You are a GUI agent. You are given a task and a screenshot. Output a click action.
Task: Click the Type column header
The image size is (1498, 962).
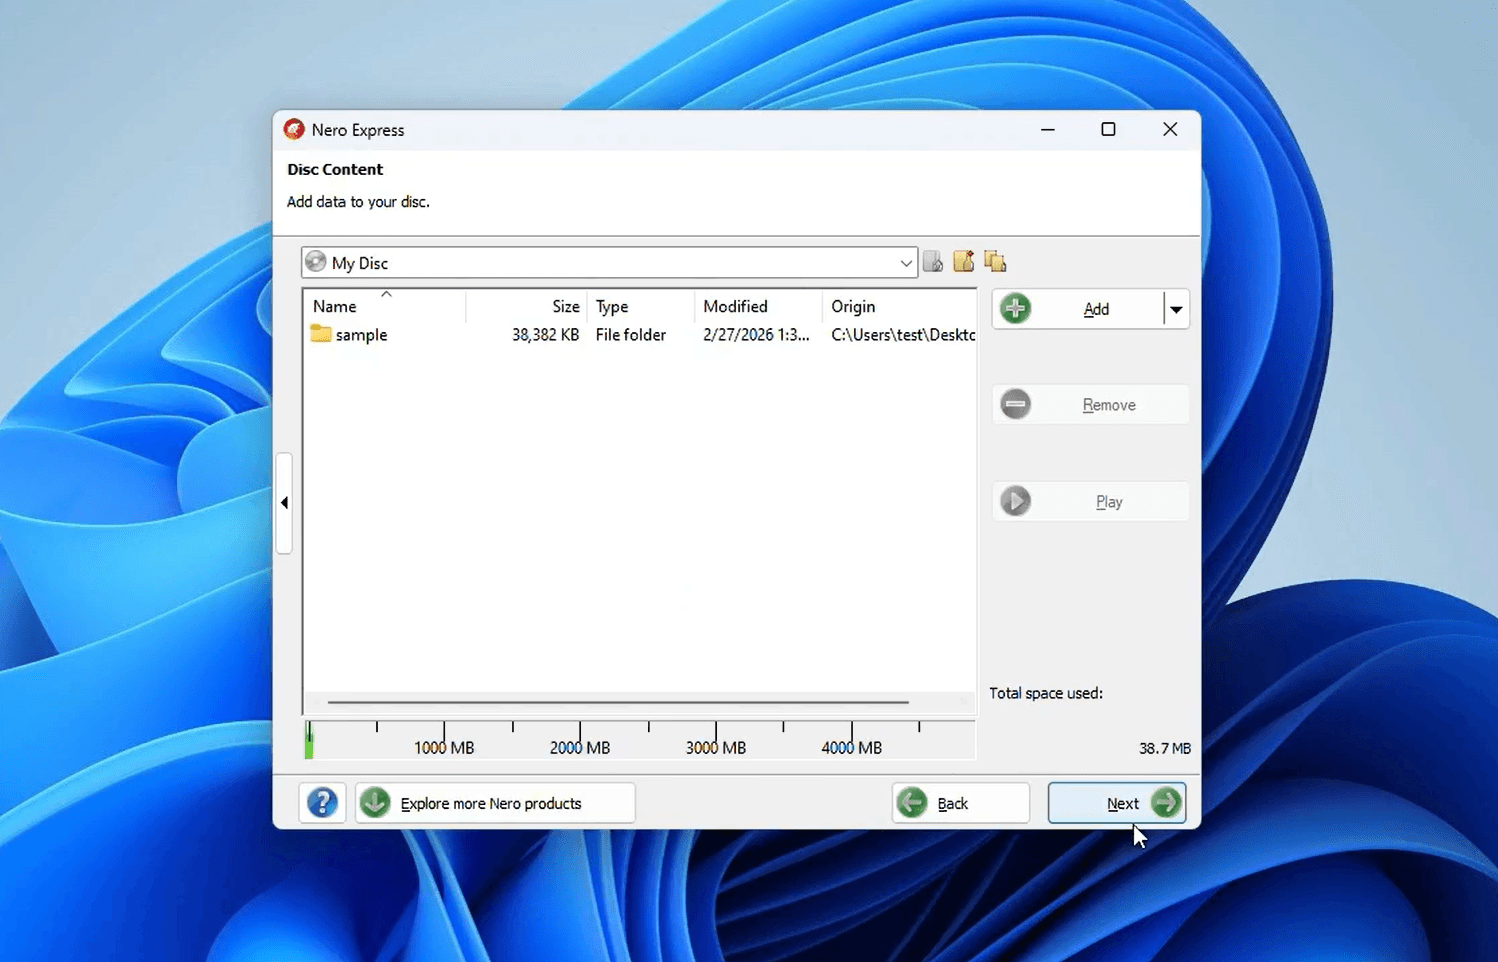[x=640, y=306]
